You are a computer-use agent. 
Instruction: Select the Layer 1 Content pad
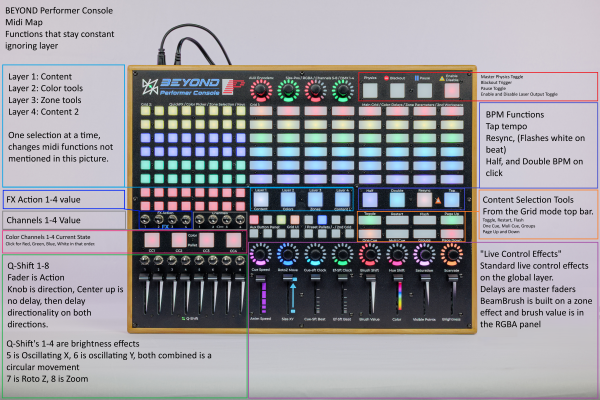click(260, 198)
